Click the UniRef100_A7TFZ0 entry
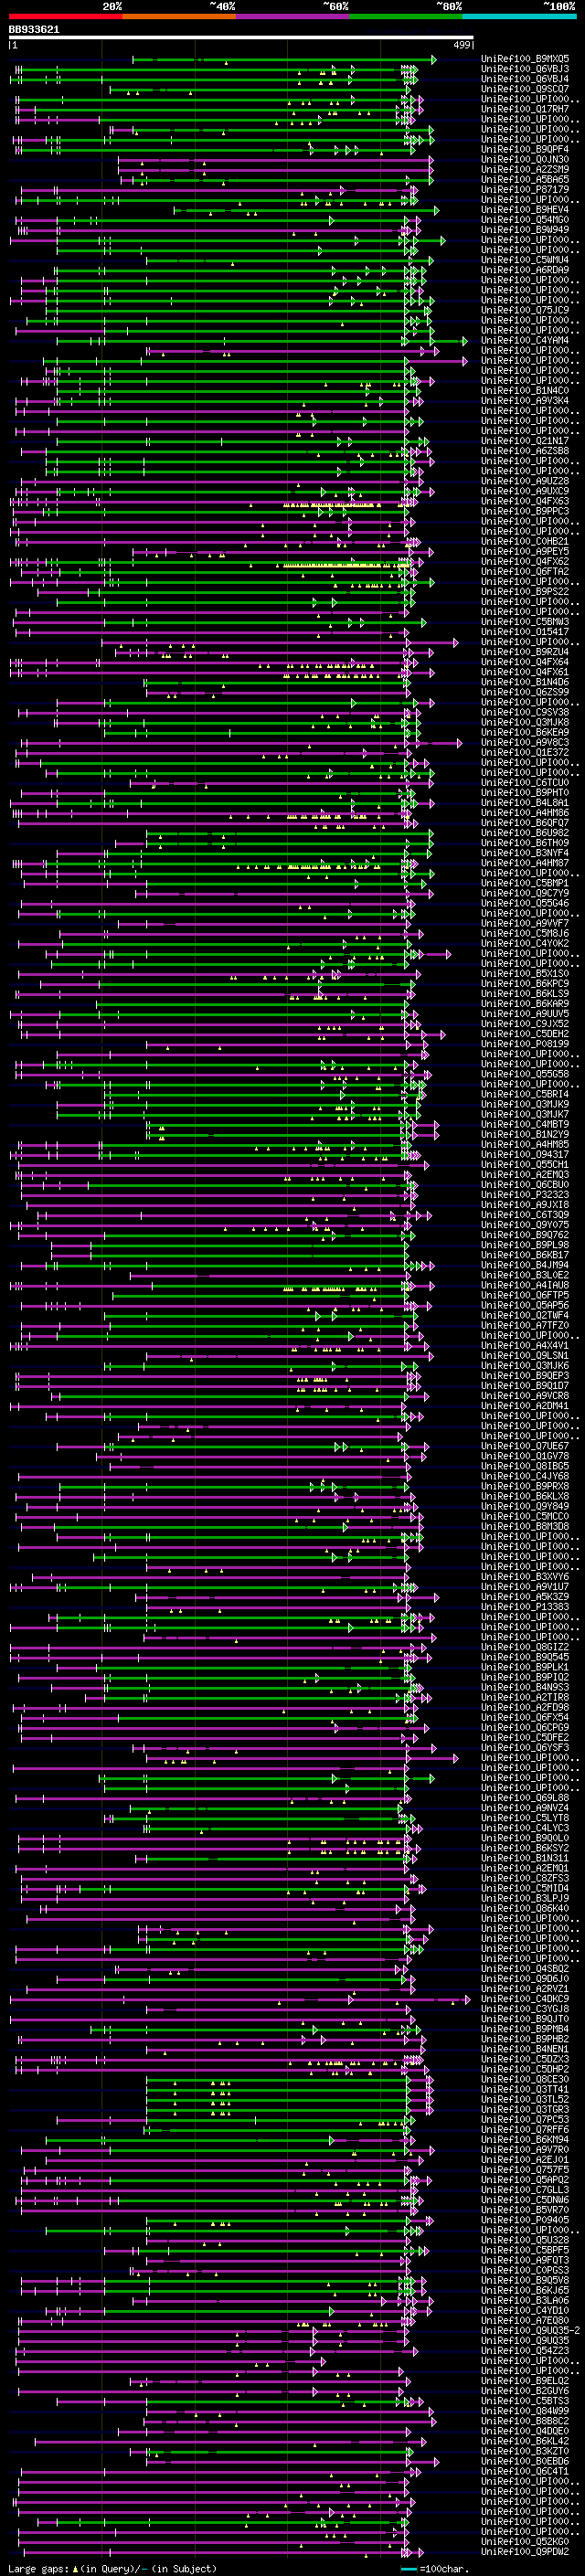 (525, 1325)
